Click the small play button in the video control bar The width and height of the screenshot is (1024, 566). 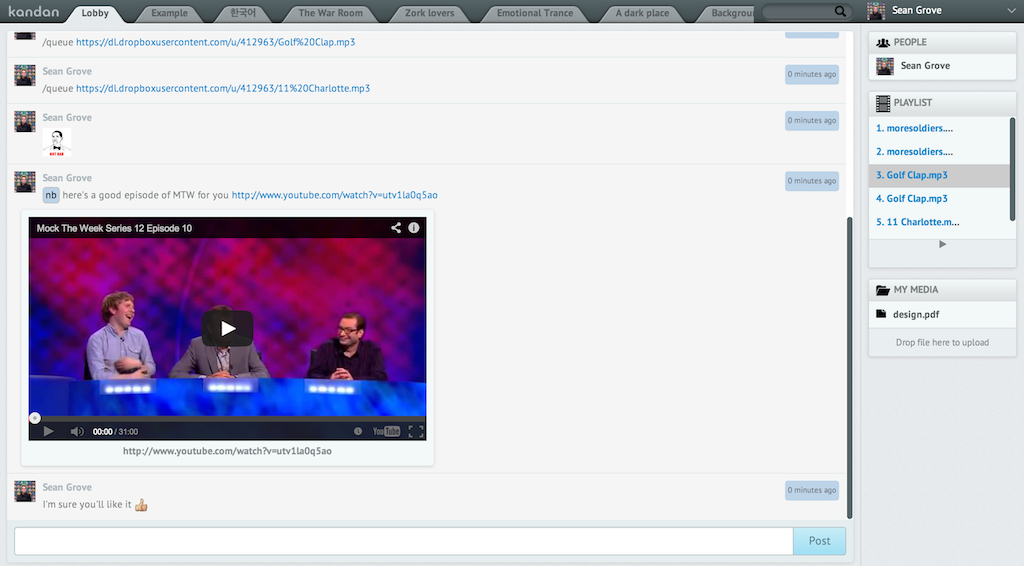(48, 432)
